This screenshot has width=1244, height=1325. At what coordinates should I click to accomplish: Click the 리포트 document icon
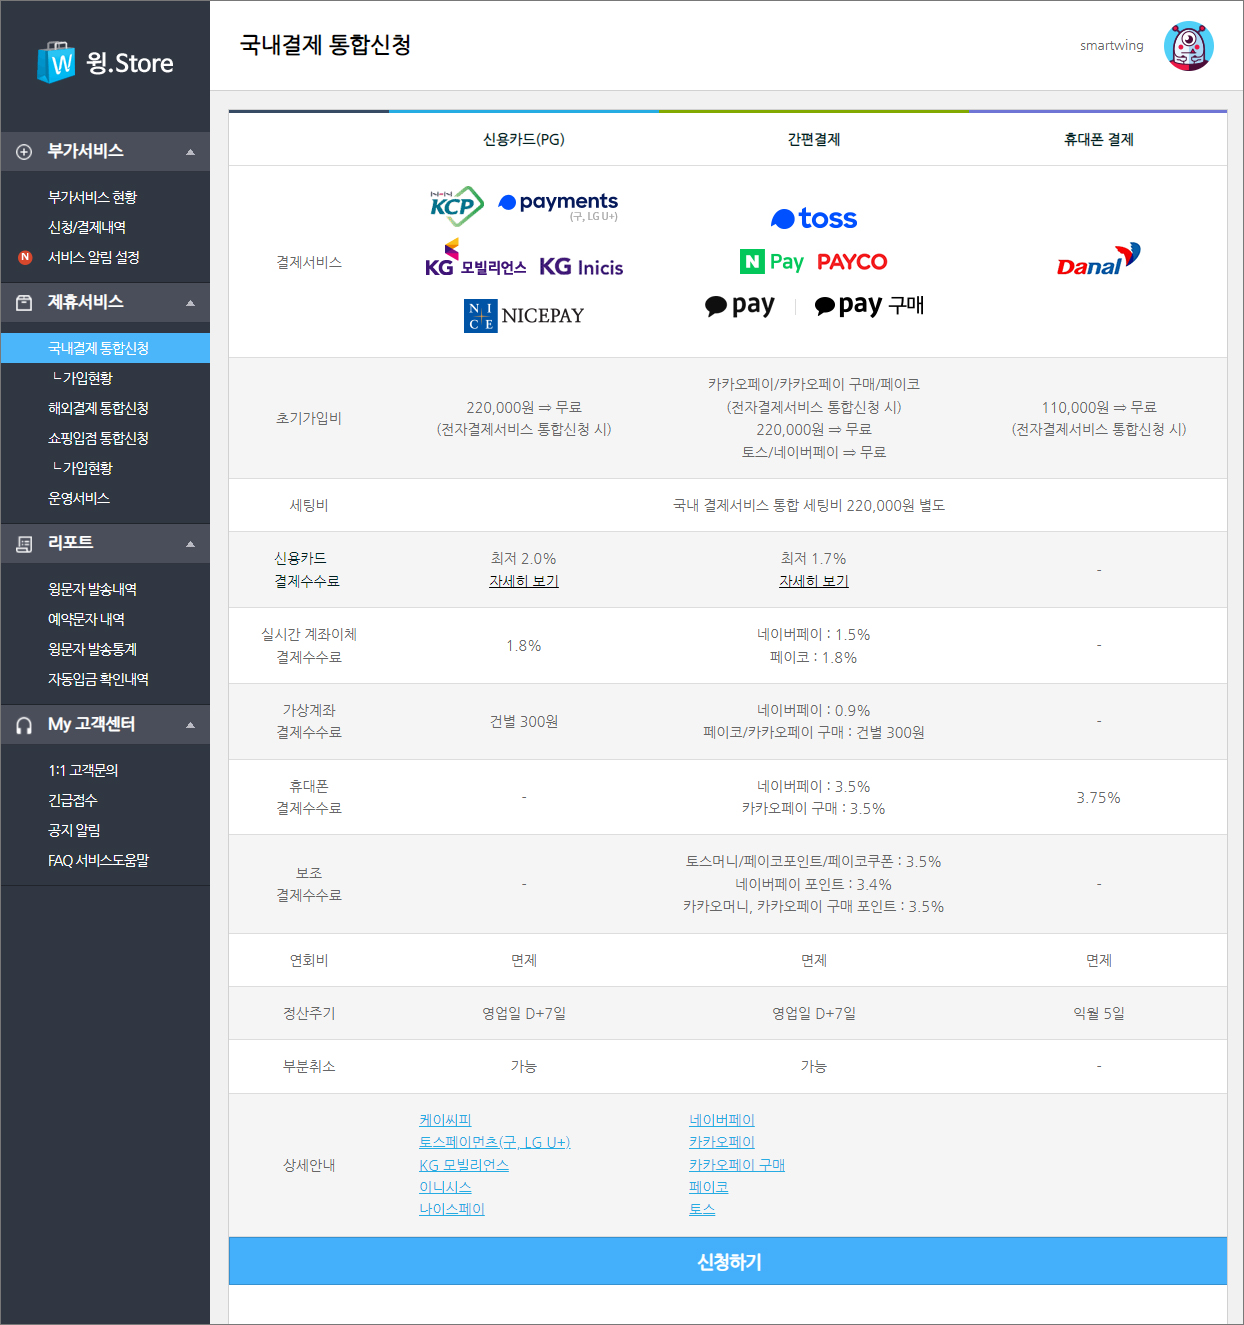pos(24,544)
